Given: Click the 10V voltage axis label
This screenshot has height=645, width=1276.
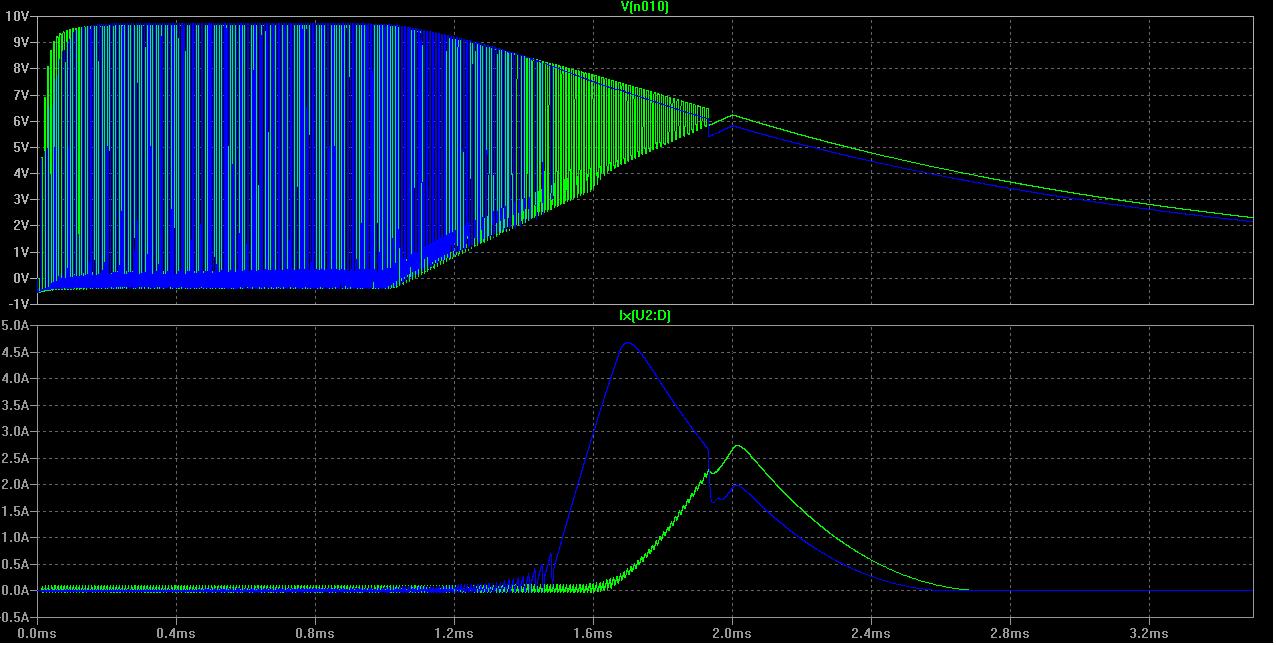Looking at the screenshot, I should (18, 16).
